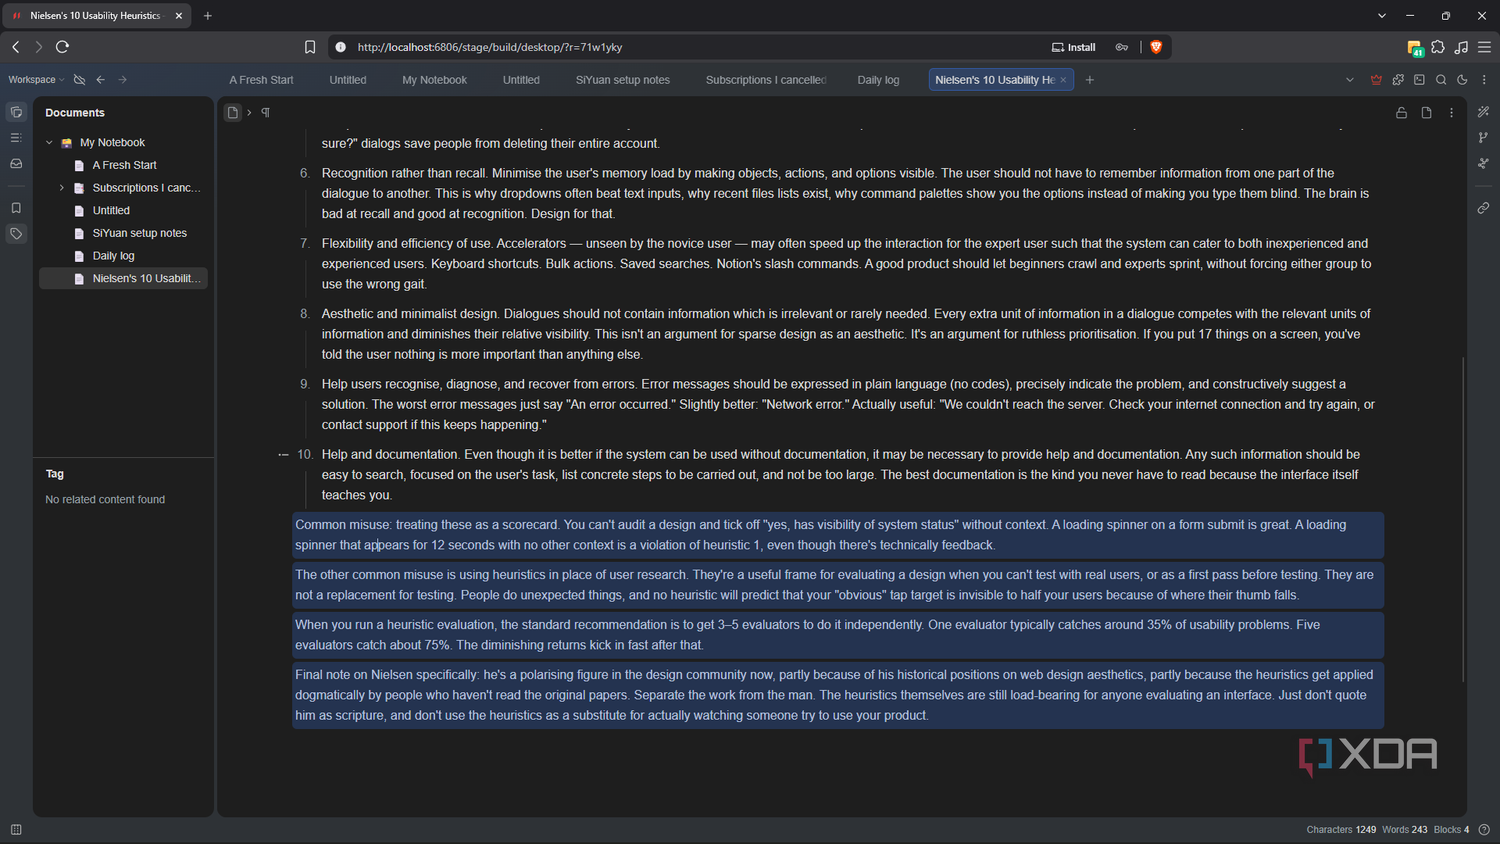The height and width of the screenshot is (844, 1500).
Task: Go forward in SiYuan document history
Action: click(122, 80)
